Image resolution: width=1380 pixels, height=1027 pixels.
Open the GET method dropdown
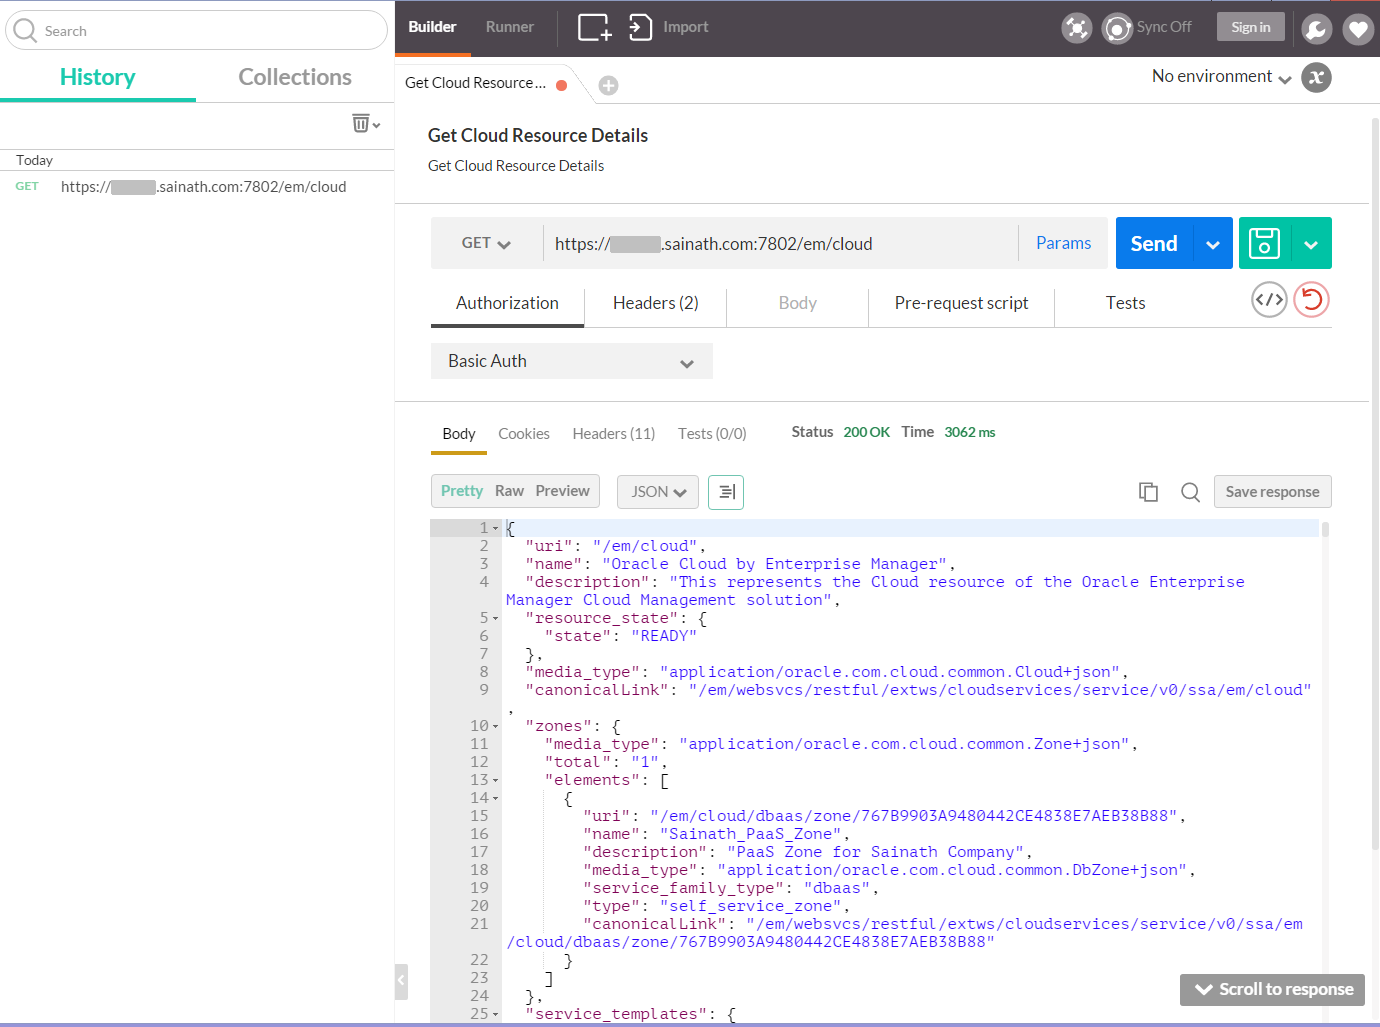(x=486, y=243)
